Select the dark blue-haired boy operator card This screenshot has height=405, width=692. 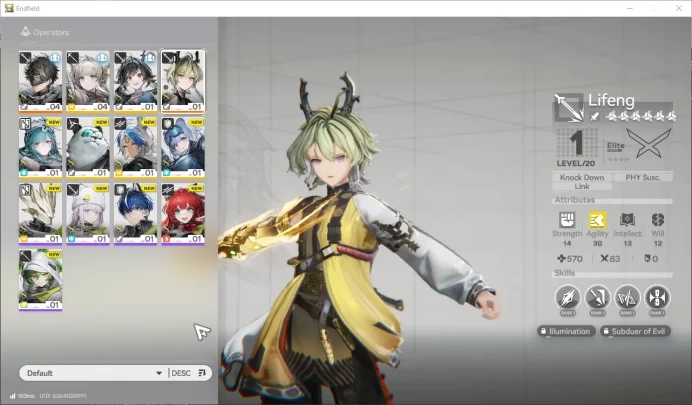[x=135, y=214]
